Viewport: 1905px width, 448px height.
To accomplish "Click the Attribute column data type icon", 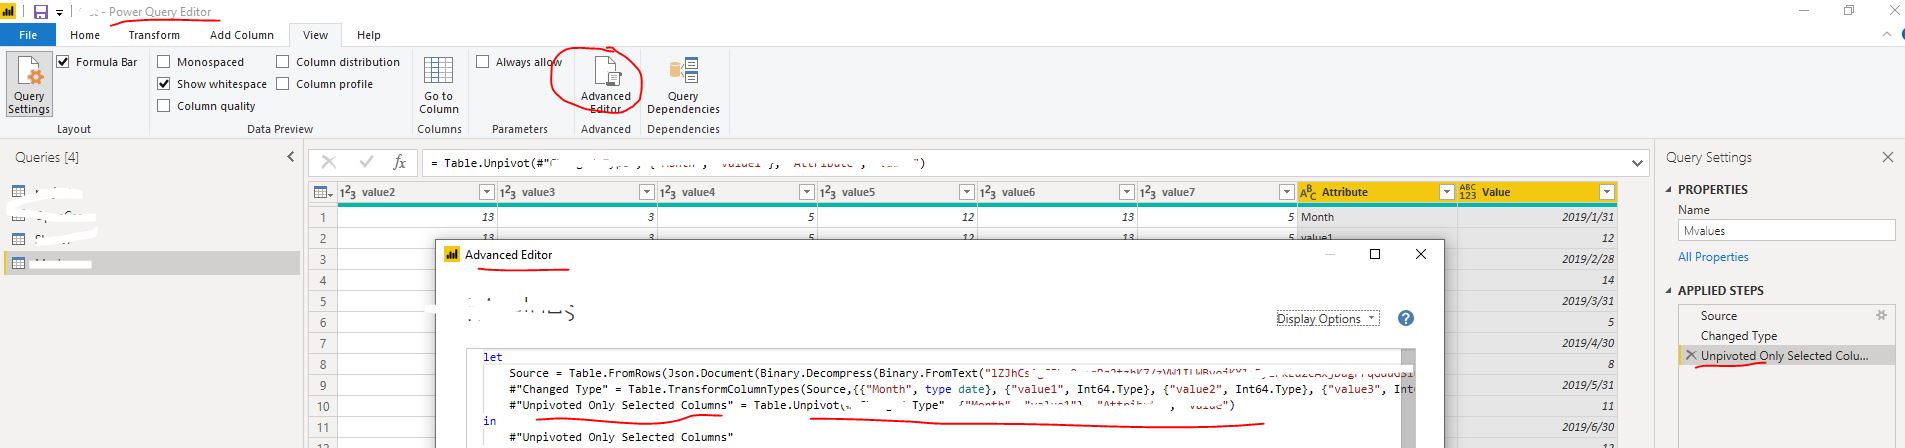I will tap(1307, 192).
